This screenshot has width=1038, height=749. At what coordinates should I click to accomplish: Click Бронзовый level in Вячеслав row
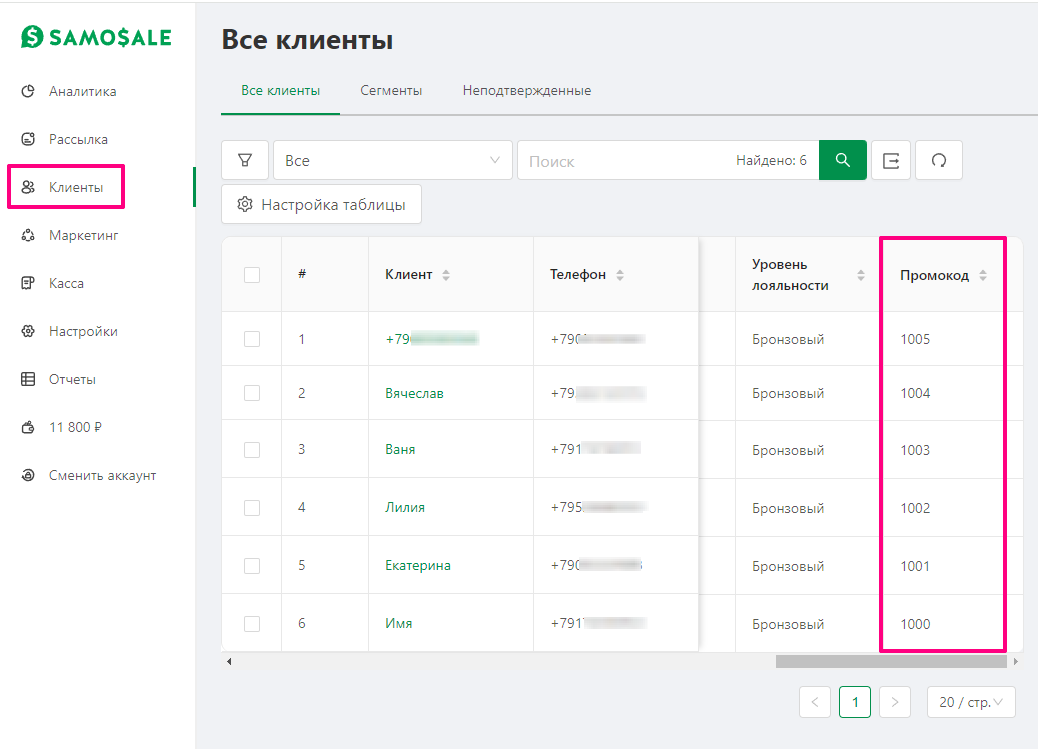[x=788, y=393]
